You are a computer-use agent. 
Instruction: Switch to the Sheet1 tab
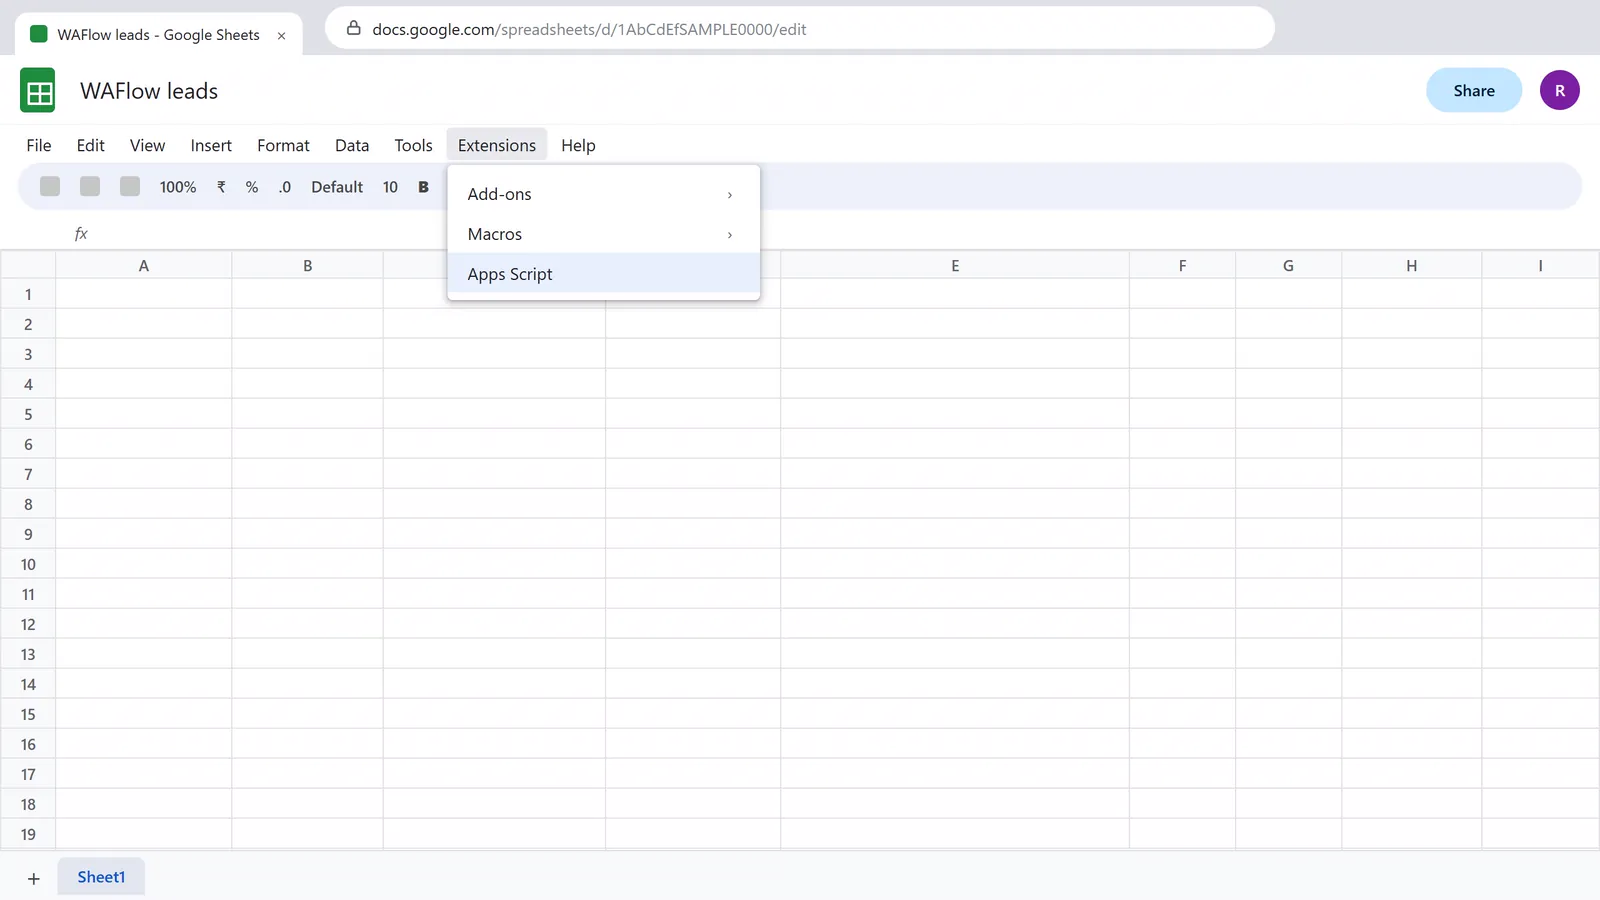(x=101, y=877)
